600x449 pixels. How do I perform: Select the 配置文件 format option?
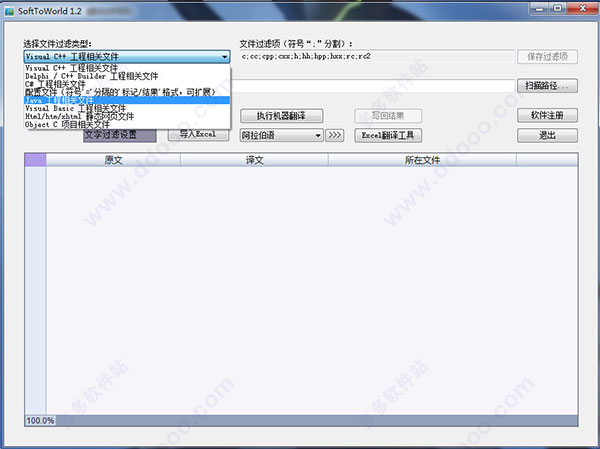point(127,92)
